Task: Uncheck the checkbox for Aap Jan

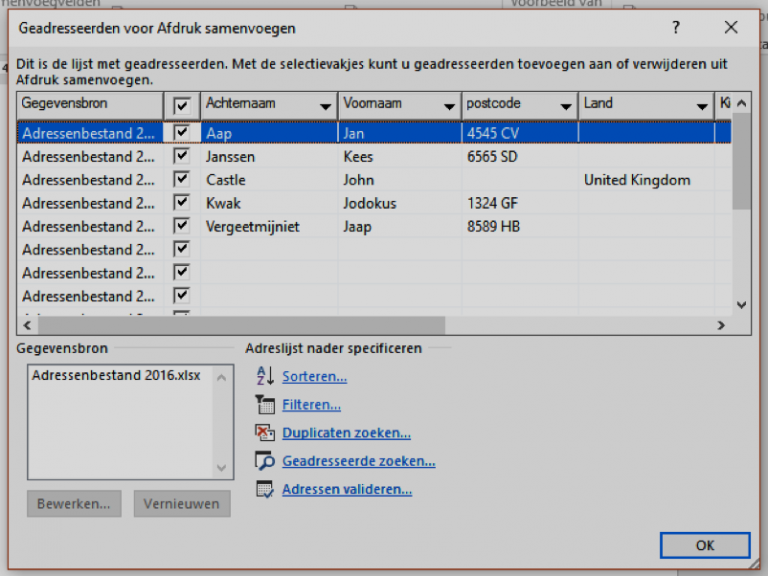Action: 182,132
